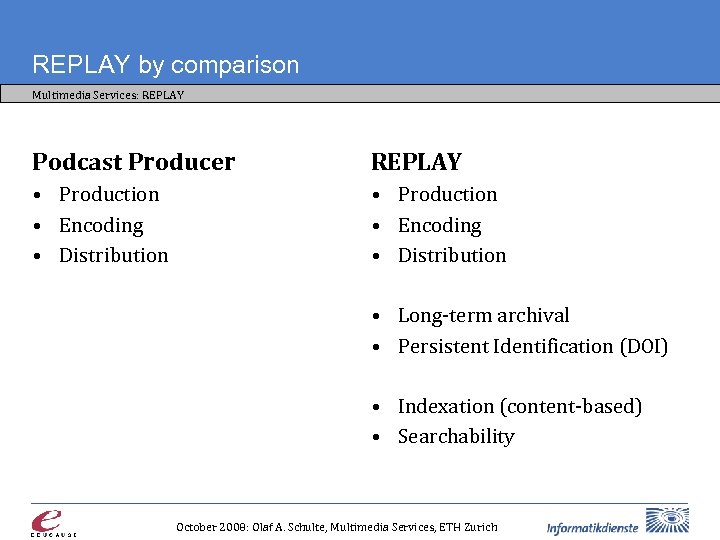Click 'Production' under Podcast Producer
Image resolution: width=720 pixels, height=540 pixels.
[x=109, y=194]
